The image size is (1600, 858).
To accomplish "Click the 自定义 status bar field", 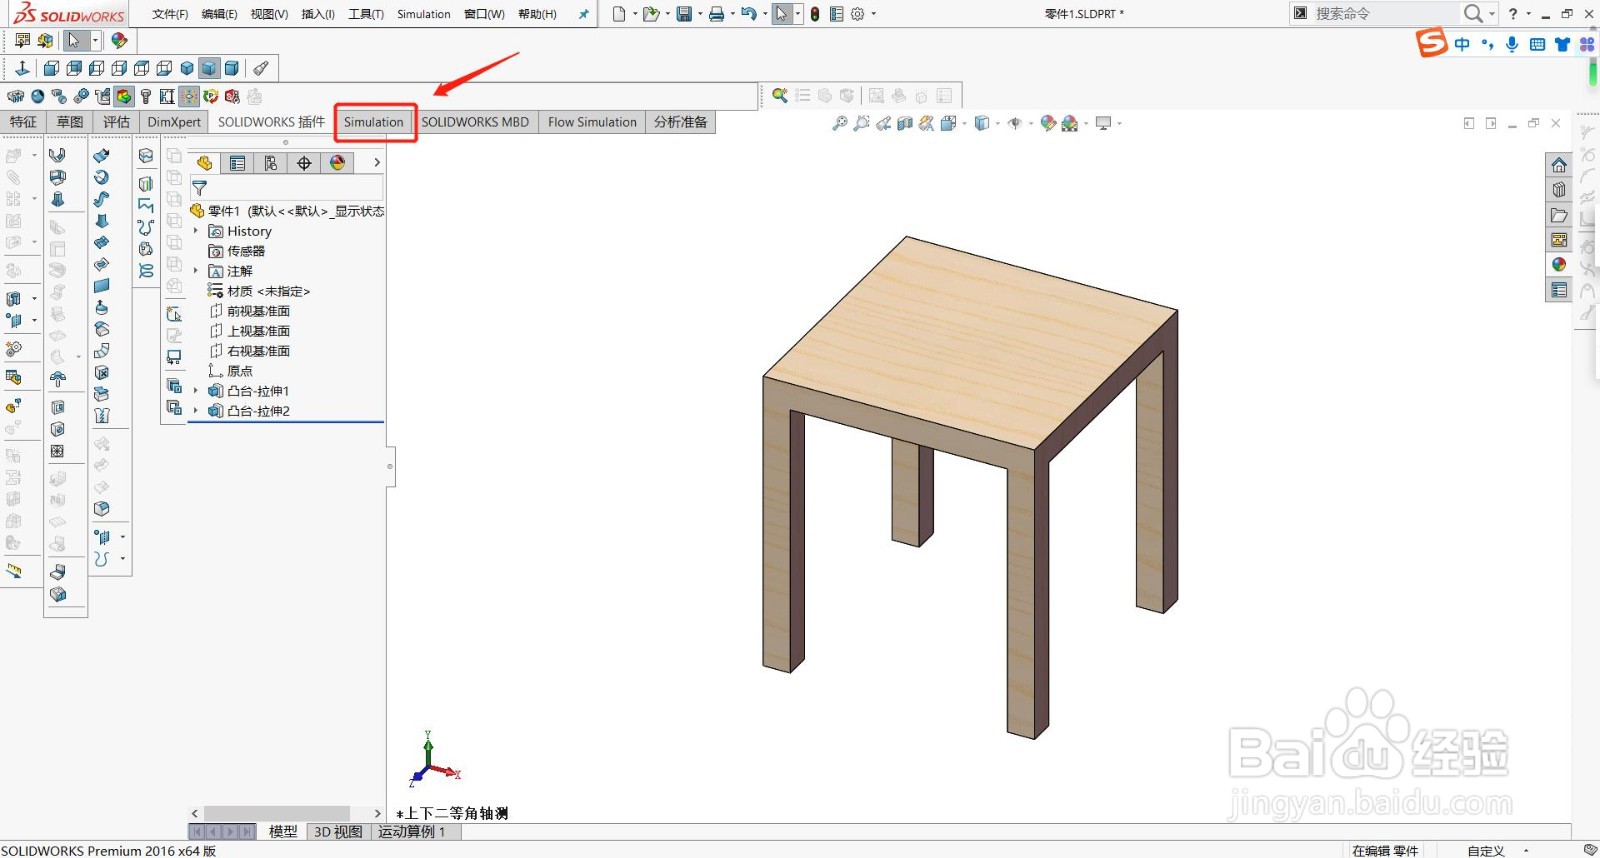I will [x=1486, y=850].
